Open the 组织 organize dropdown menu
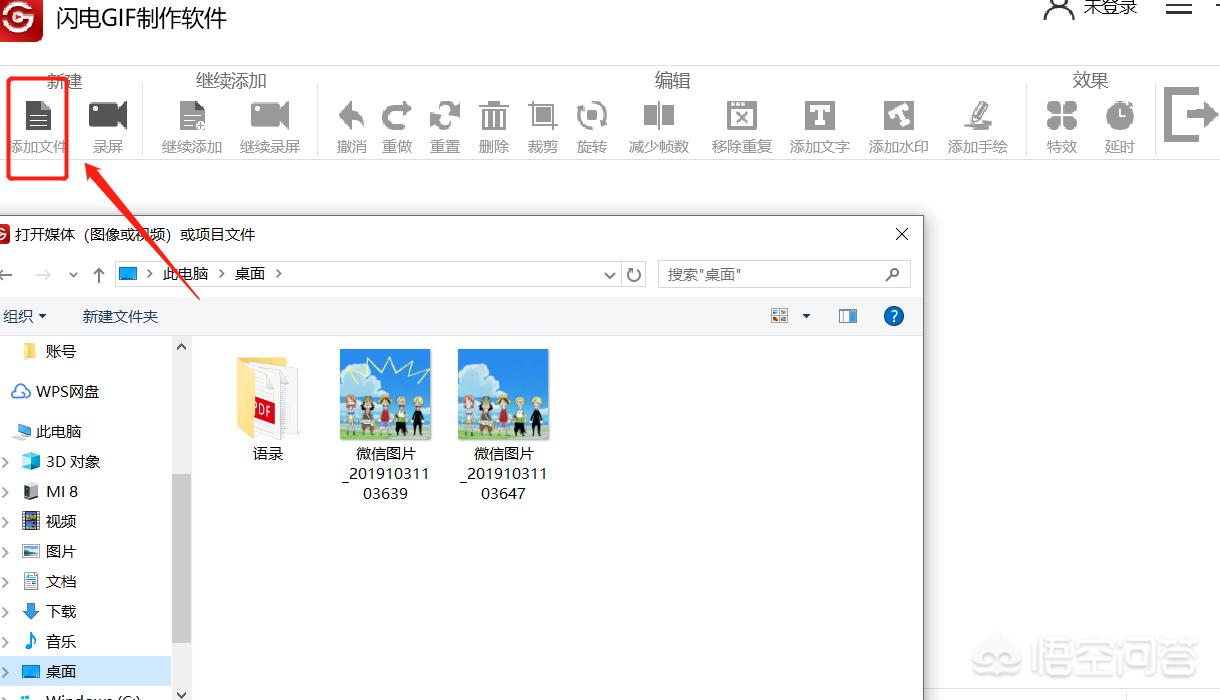The width and height of the screenshot is (1220, 700). pos(25,316)
